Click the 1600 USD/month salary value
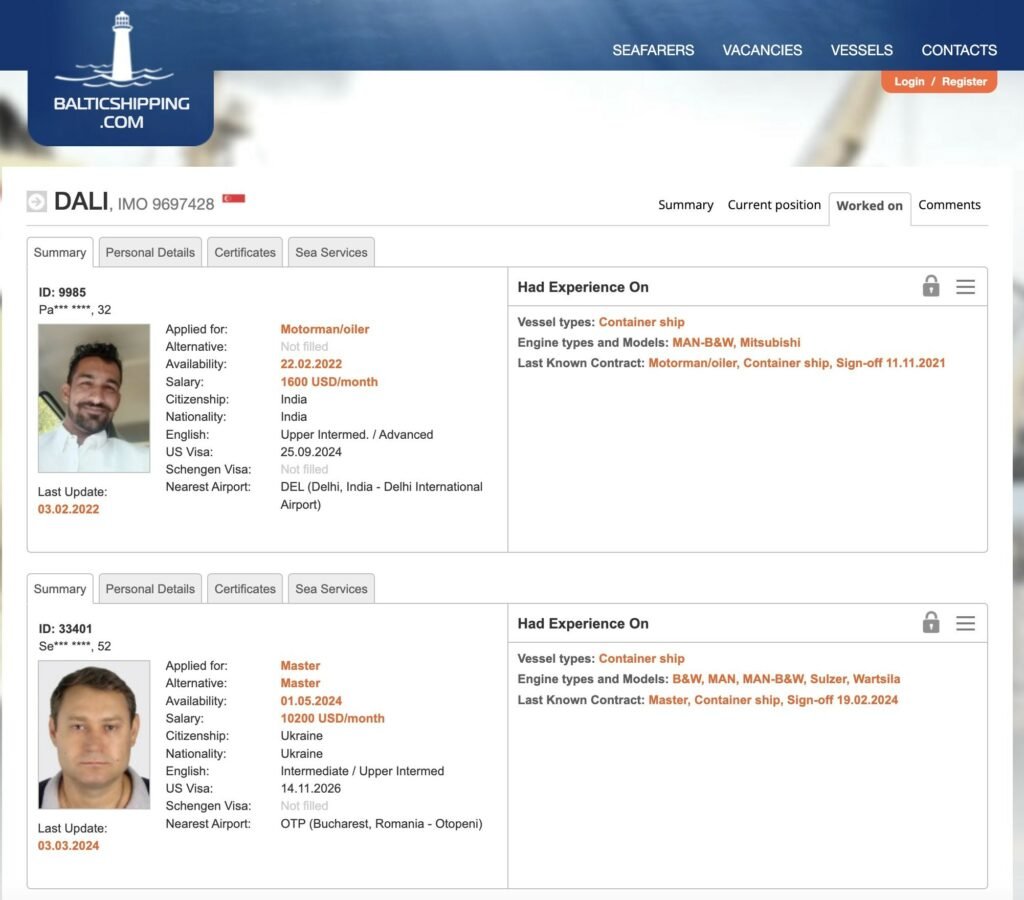This screenshot has height=900, width=1024. point(329,381)
